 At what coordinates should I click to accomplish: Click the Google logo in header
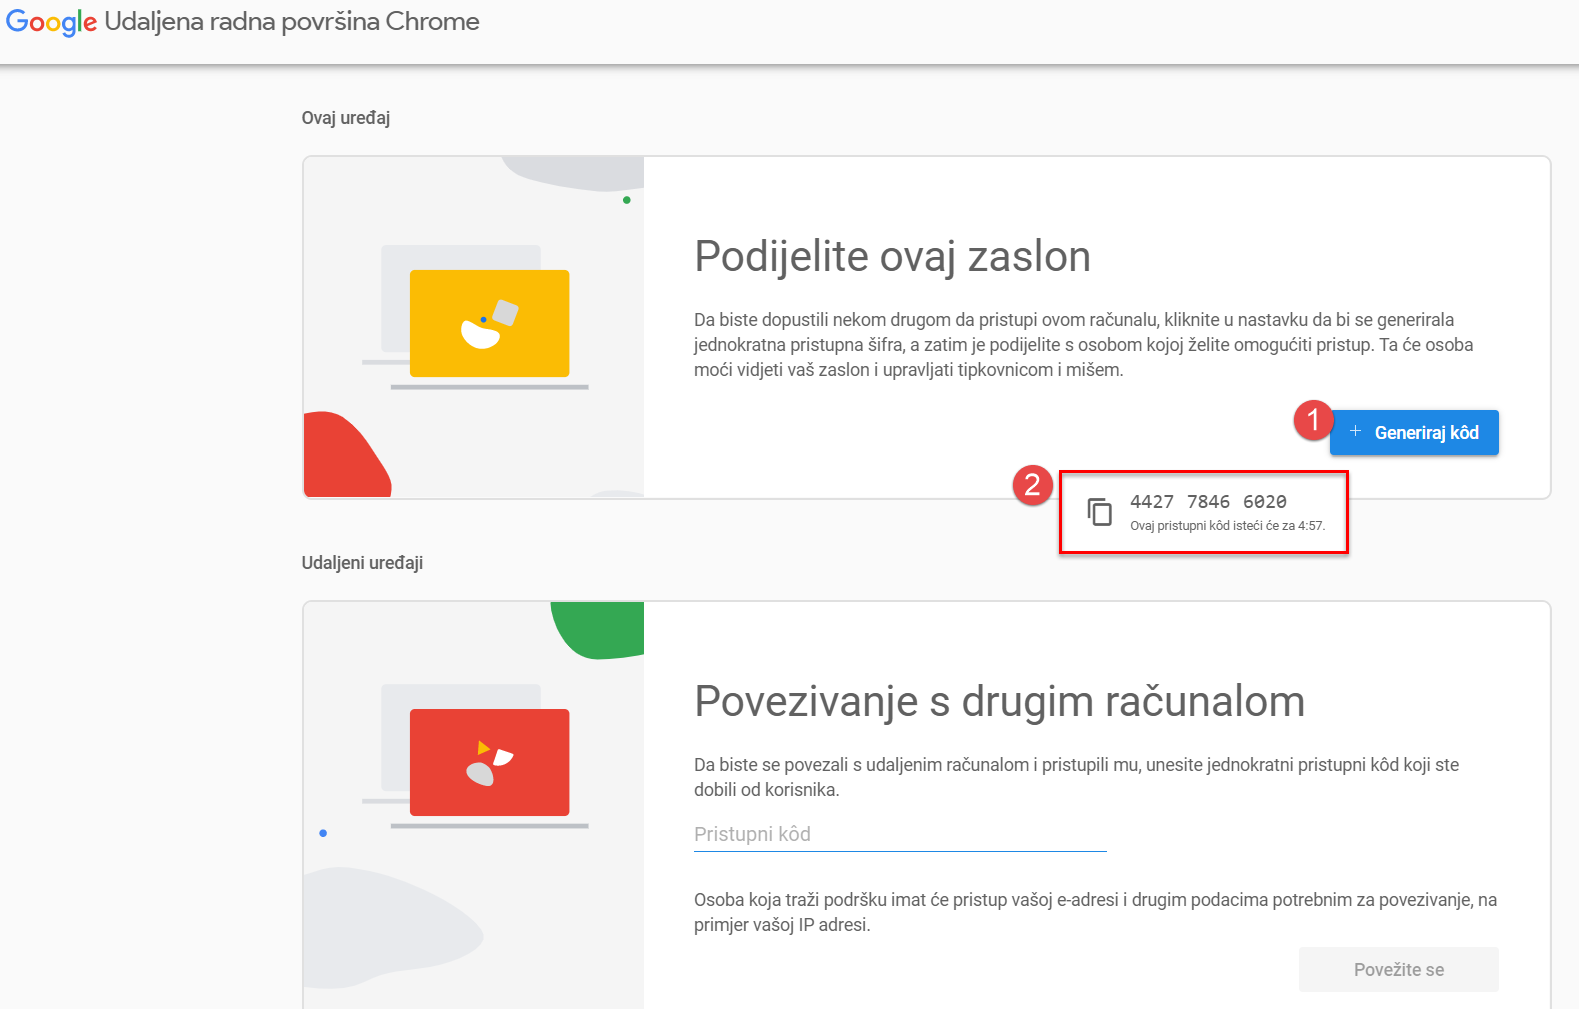(51, 22)
